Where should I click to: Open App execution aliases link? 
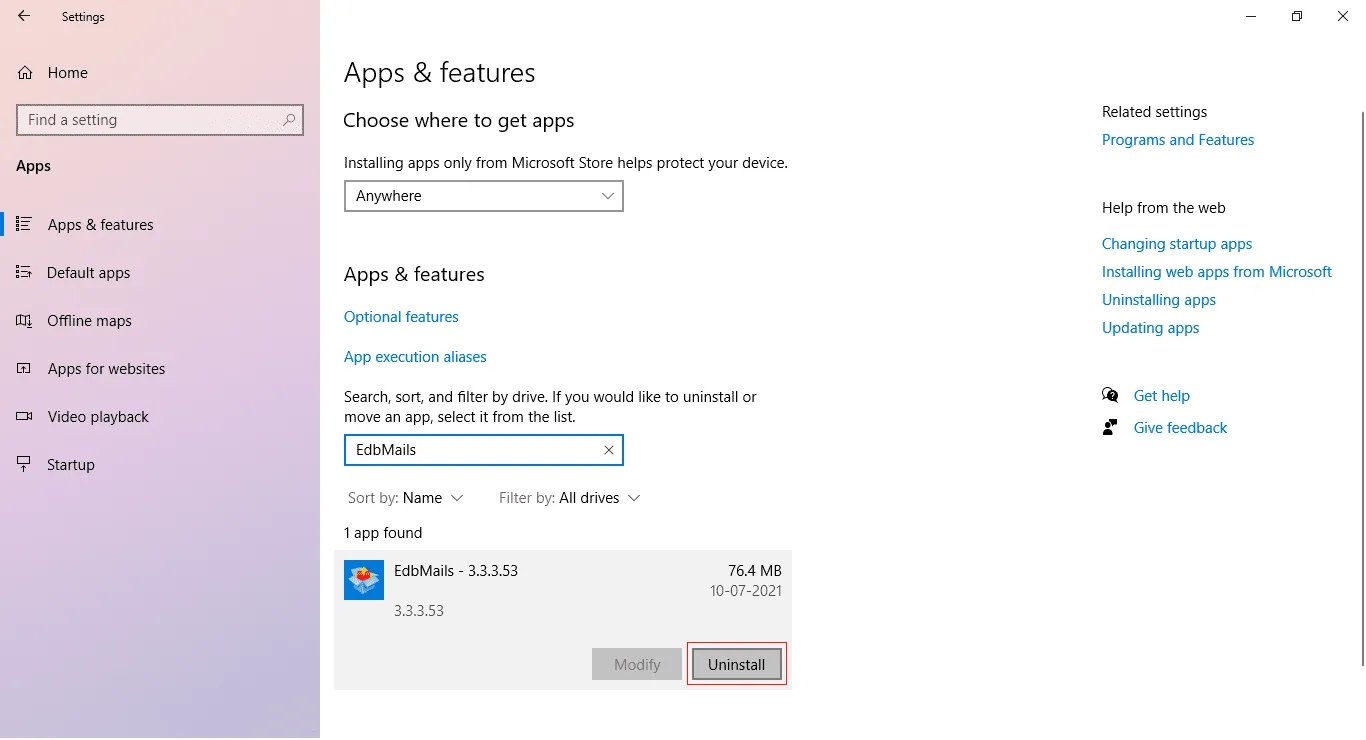click(x=415, y=357)
